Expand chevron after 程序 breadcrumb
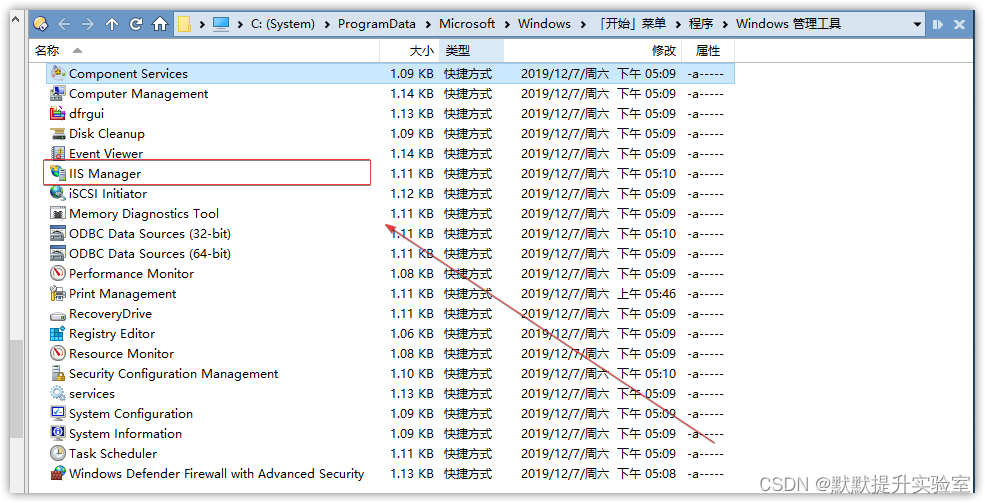Viewport: 985px width, 503px height. coord(725,24)
